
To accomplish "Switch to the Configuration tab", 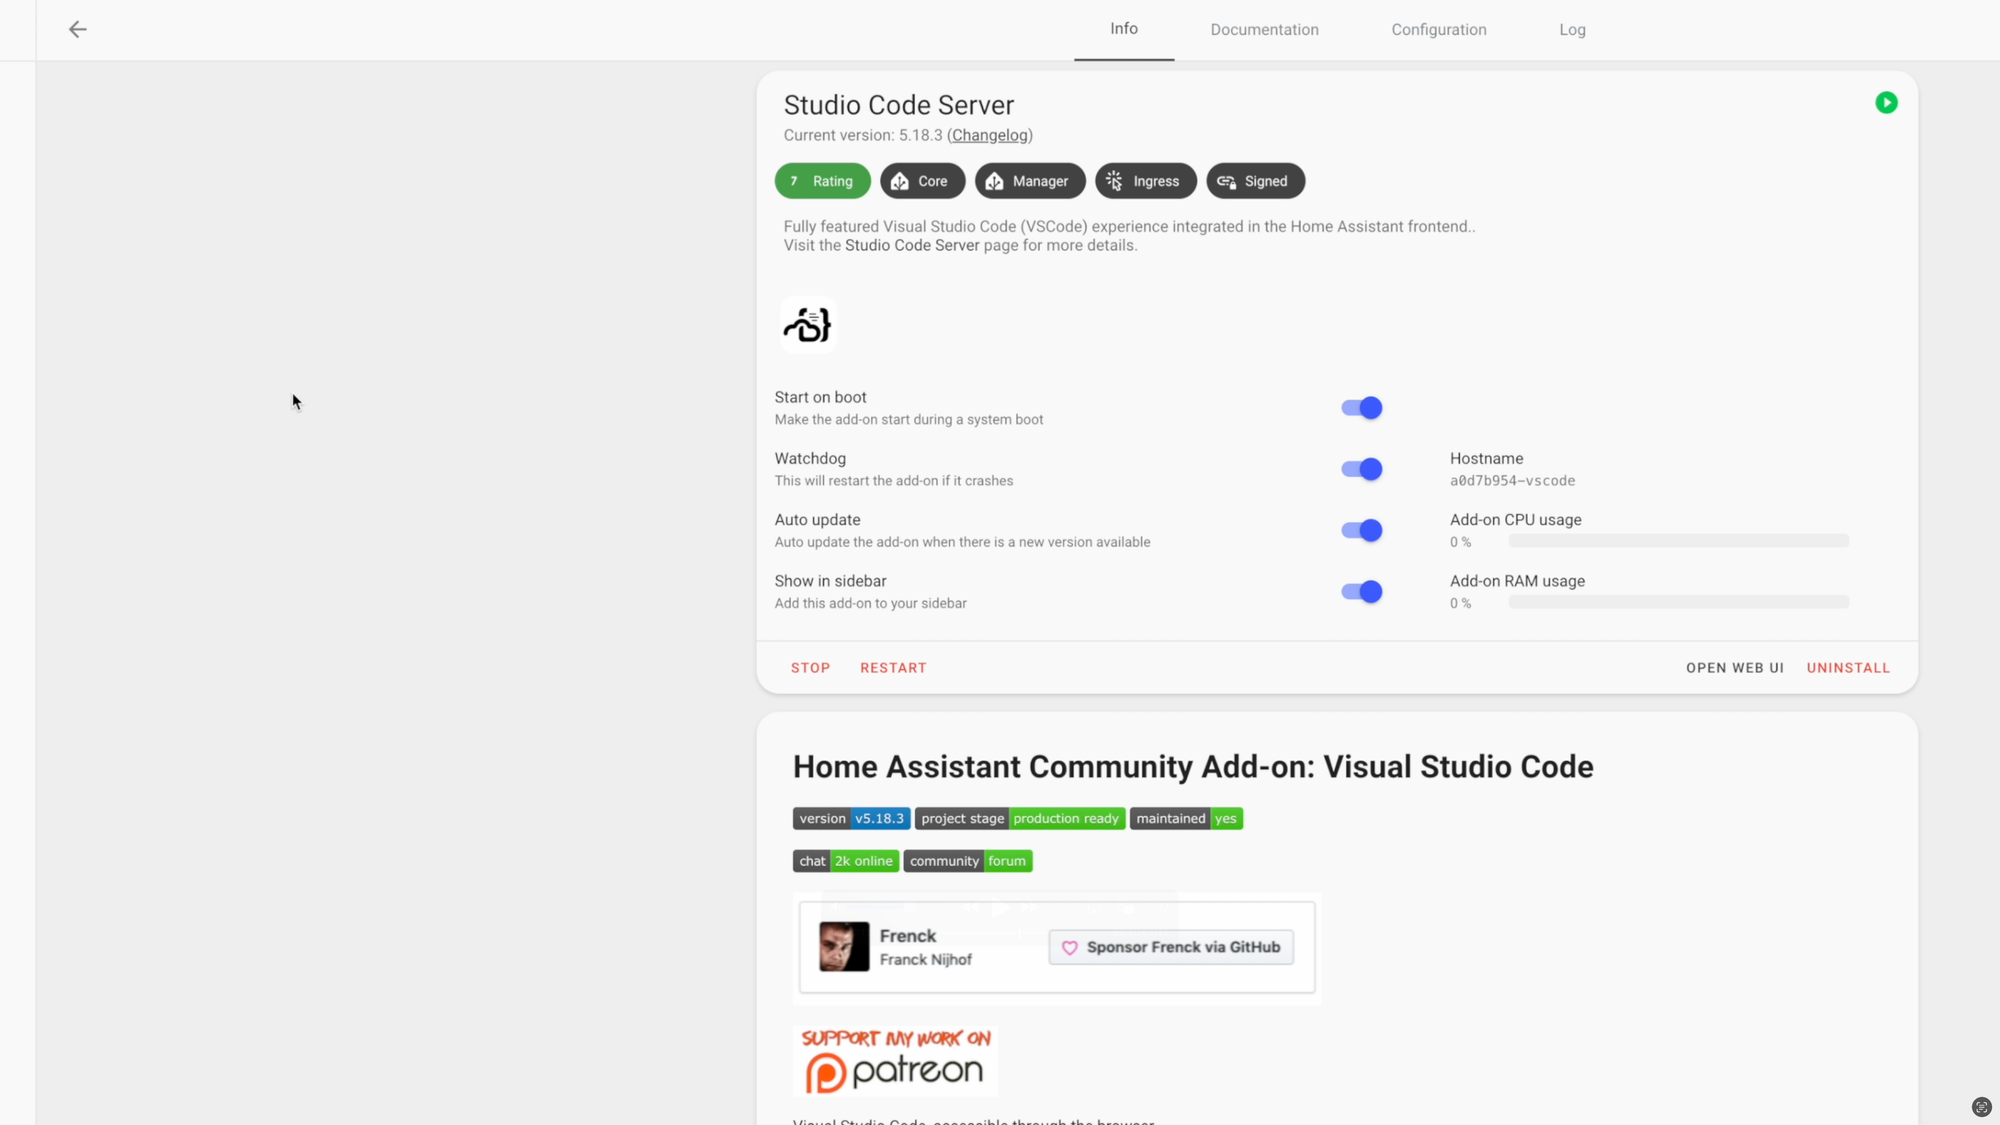I will pos(1439,30).
